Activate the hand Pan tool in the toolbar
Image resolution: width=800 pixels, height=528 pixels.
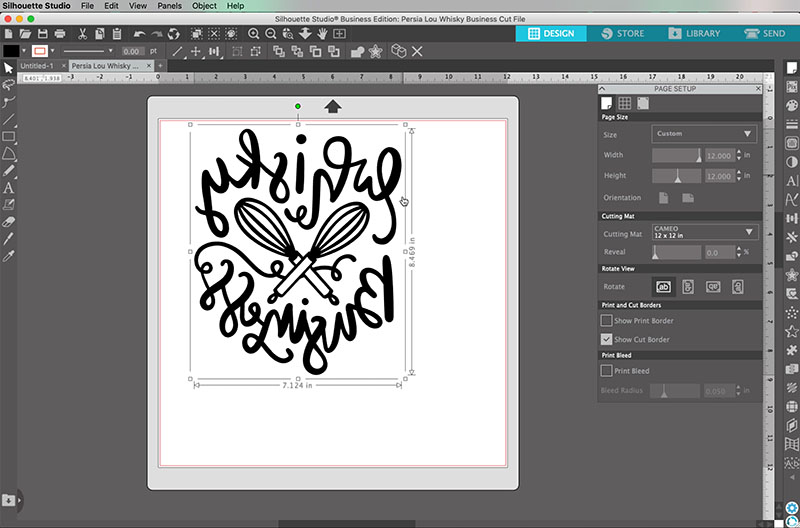click(322, 34)
